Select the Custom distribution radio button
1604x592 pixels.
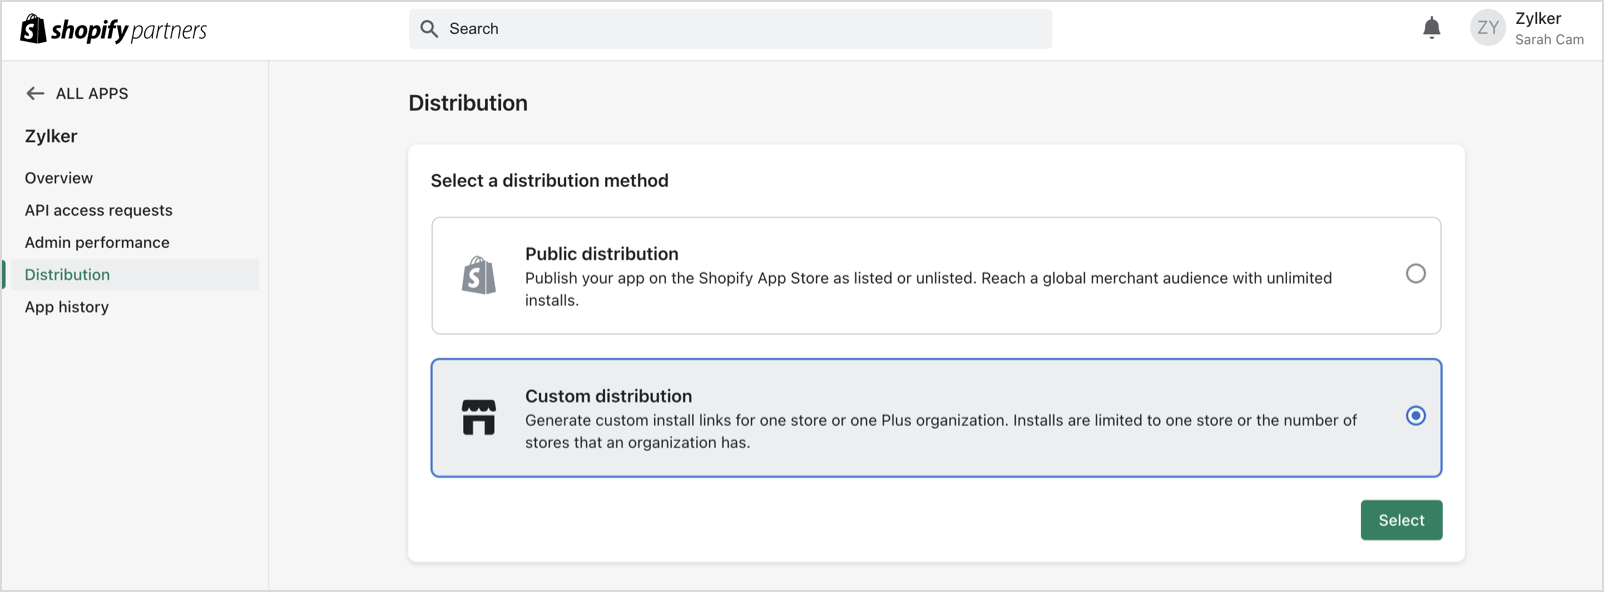click(1415, 416)
